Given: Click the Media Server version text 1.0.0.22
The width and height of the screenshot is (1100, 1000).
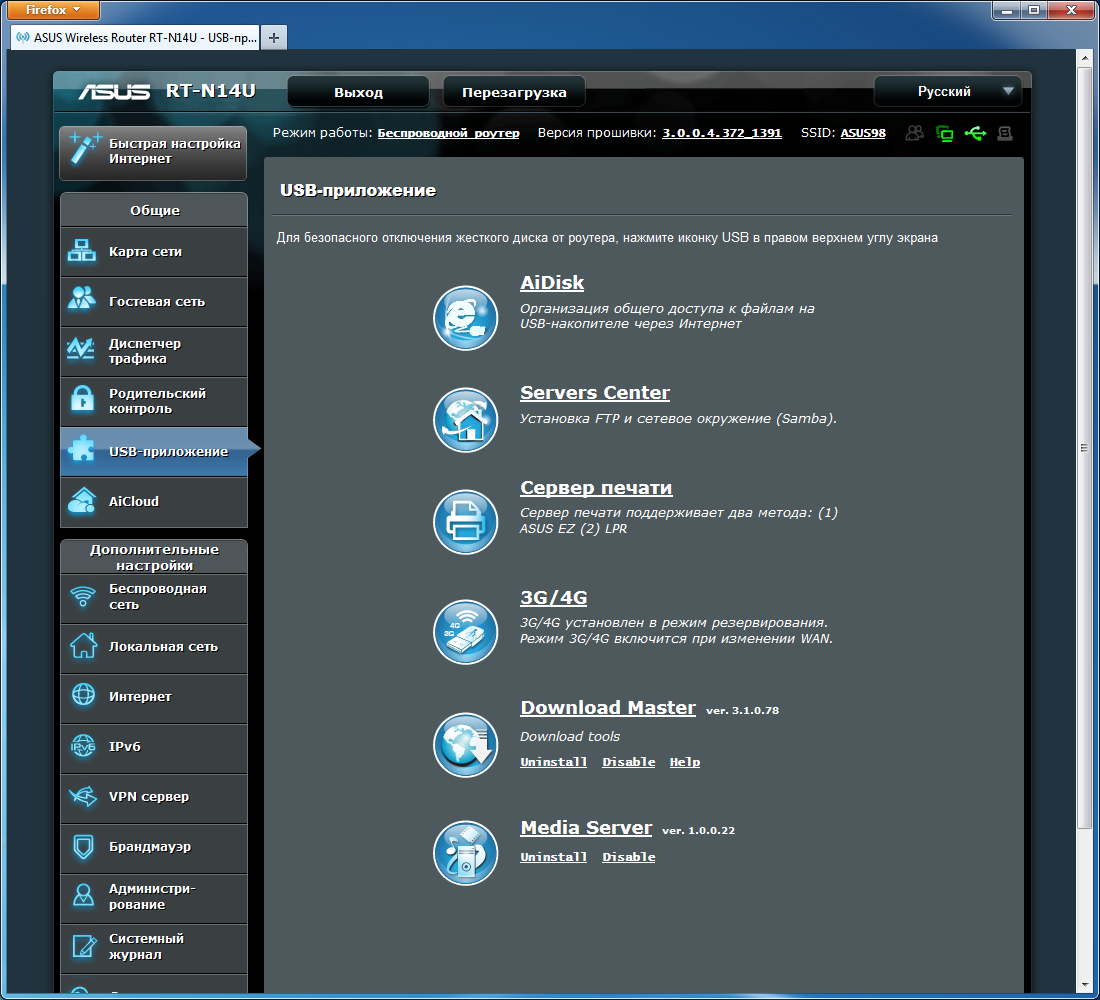Looking at the screenshot, I should click(x=699, y=830).
